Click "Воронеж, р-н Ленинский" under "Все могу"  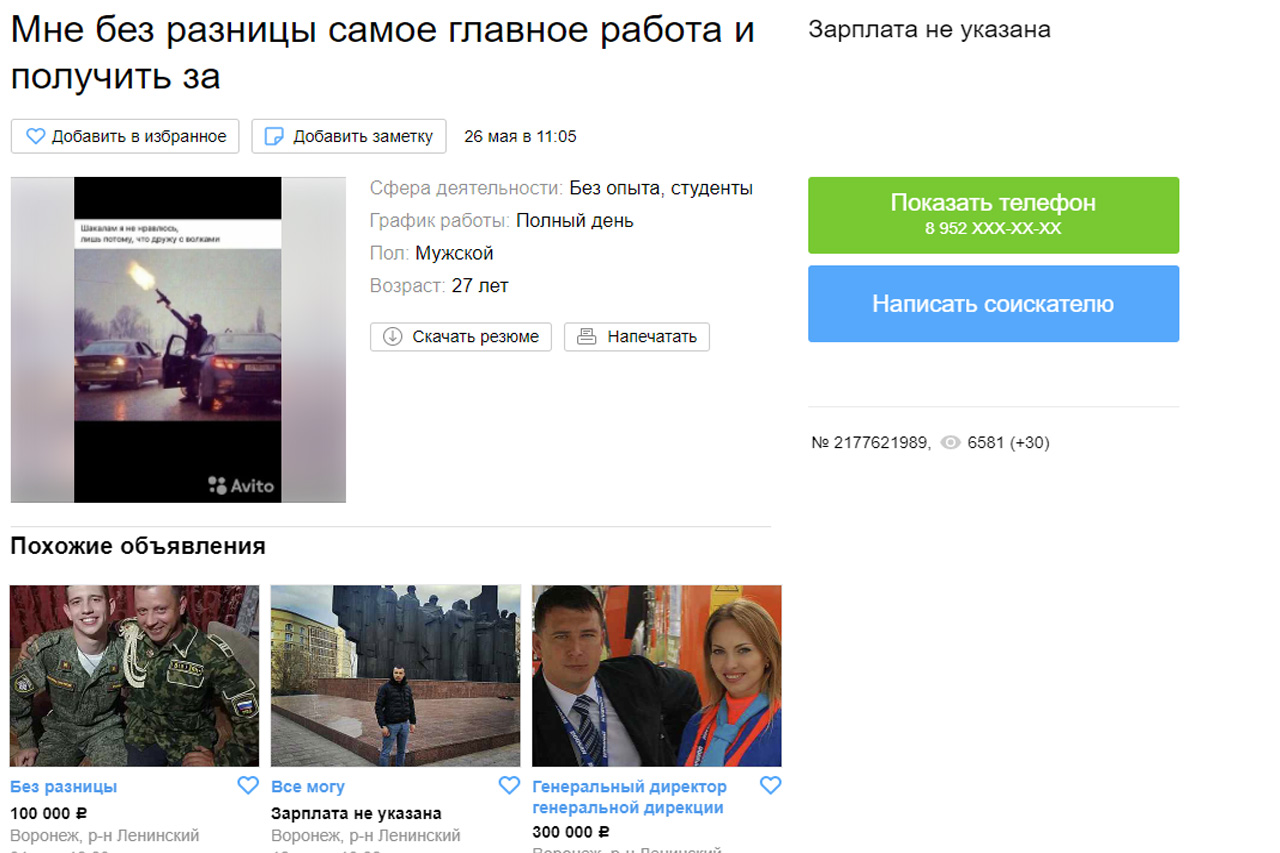[366, 835]
